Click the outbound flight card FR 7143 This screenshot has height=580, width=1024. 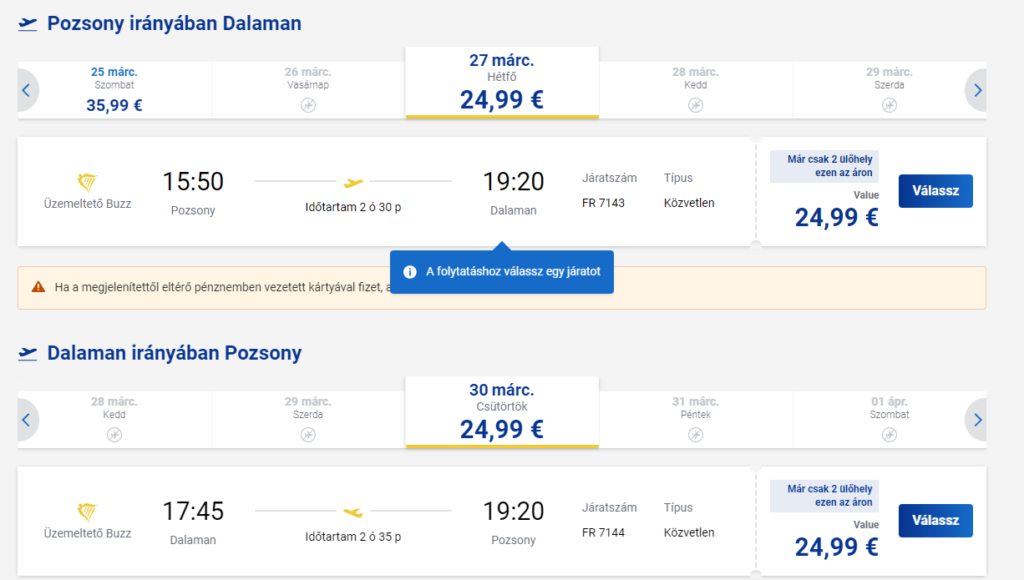click(502, 191)
